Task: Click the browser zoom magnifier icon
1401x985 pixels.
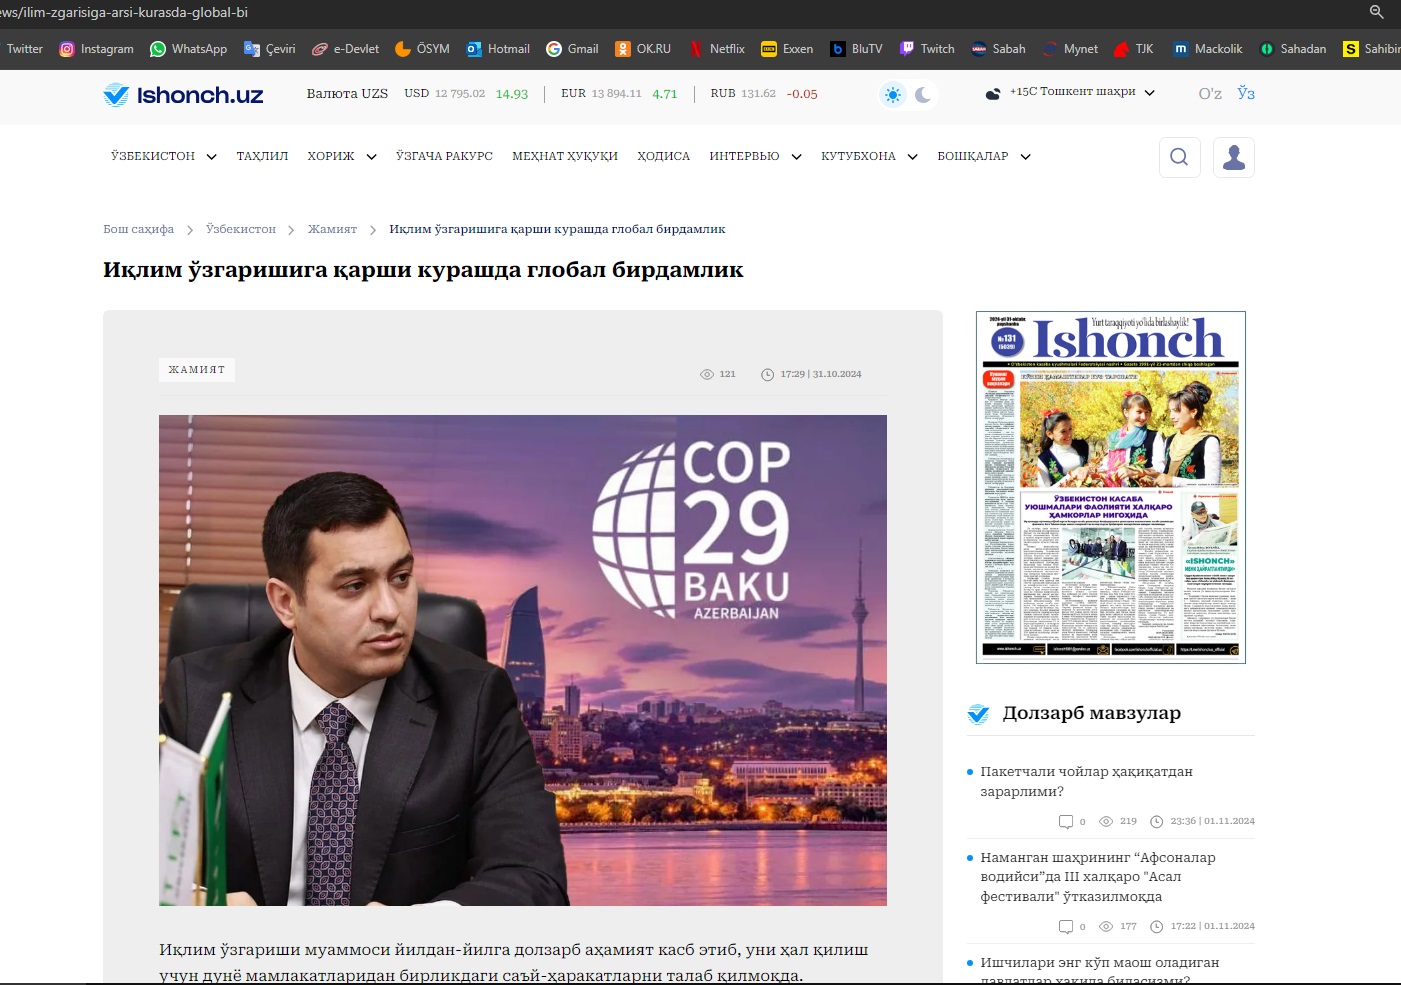Action: [x=1377, y=12]
